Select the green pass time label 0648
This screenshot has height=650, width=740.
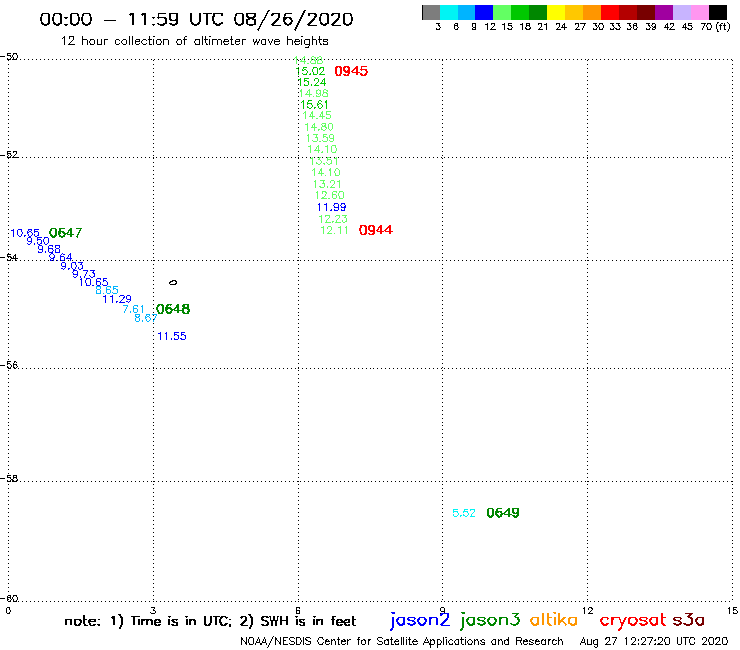coord(173,309)
